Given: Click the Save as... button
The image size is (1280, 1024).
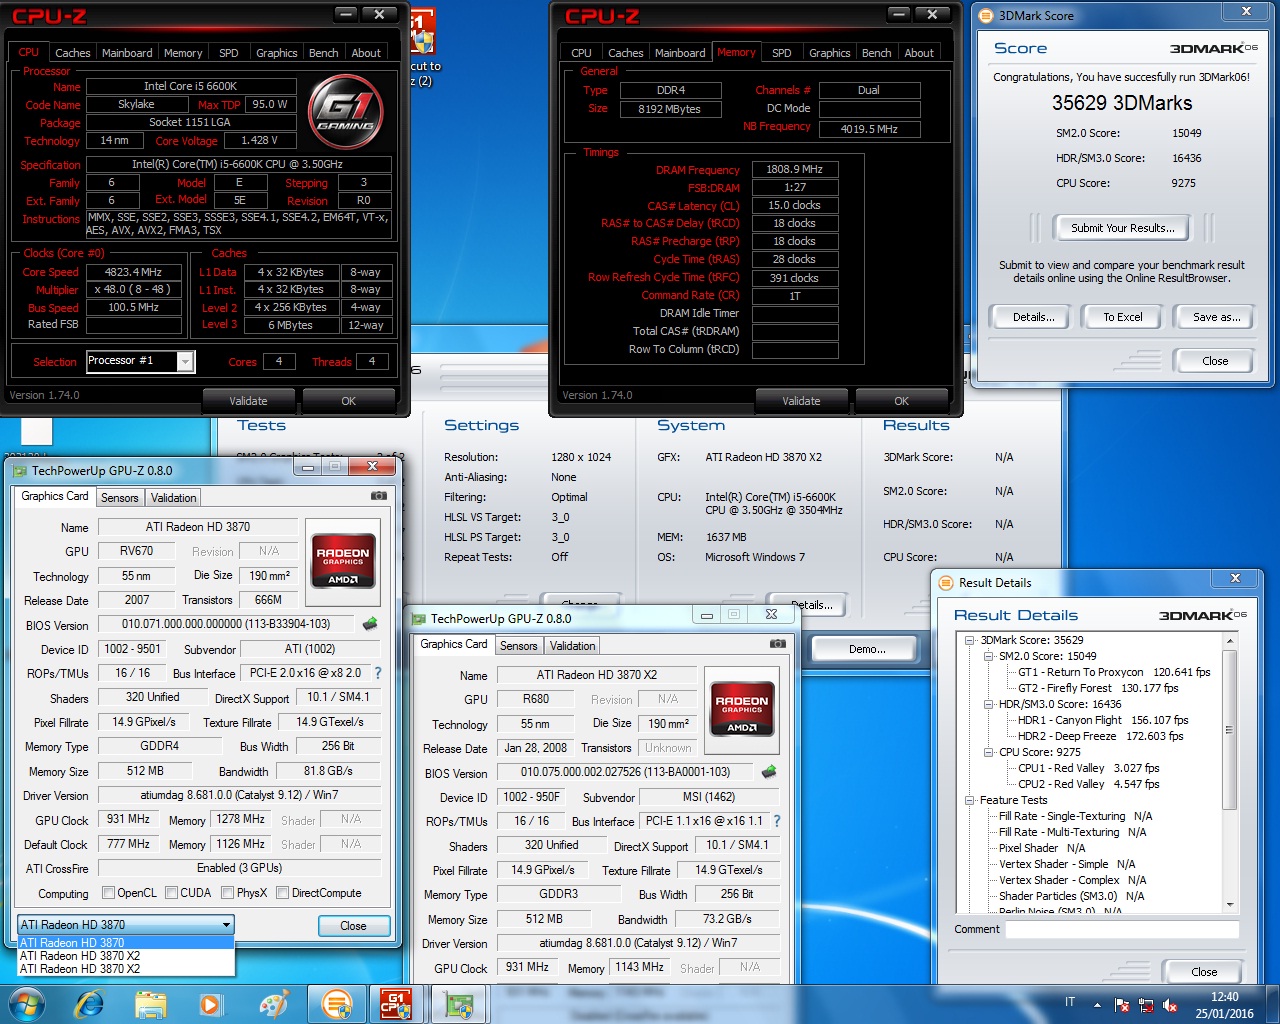Looking at the screenshot, I should (1216, 317).
